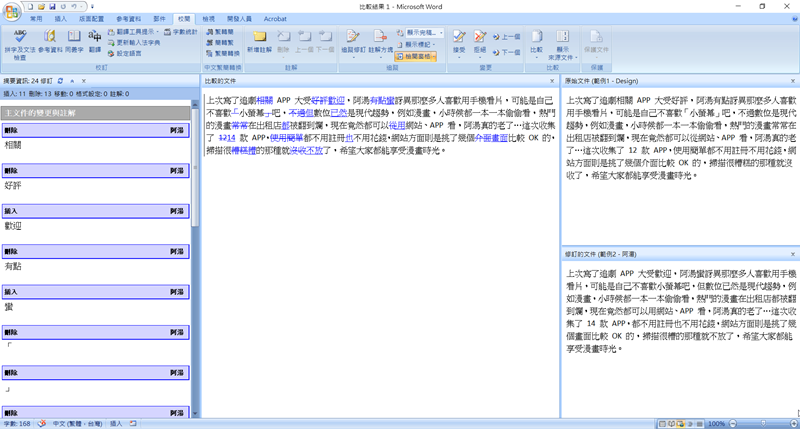Click the 翻譯 translate icon
The width and height of the screenshot is (800, 429).
click(x=95, y=41)
